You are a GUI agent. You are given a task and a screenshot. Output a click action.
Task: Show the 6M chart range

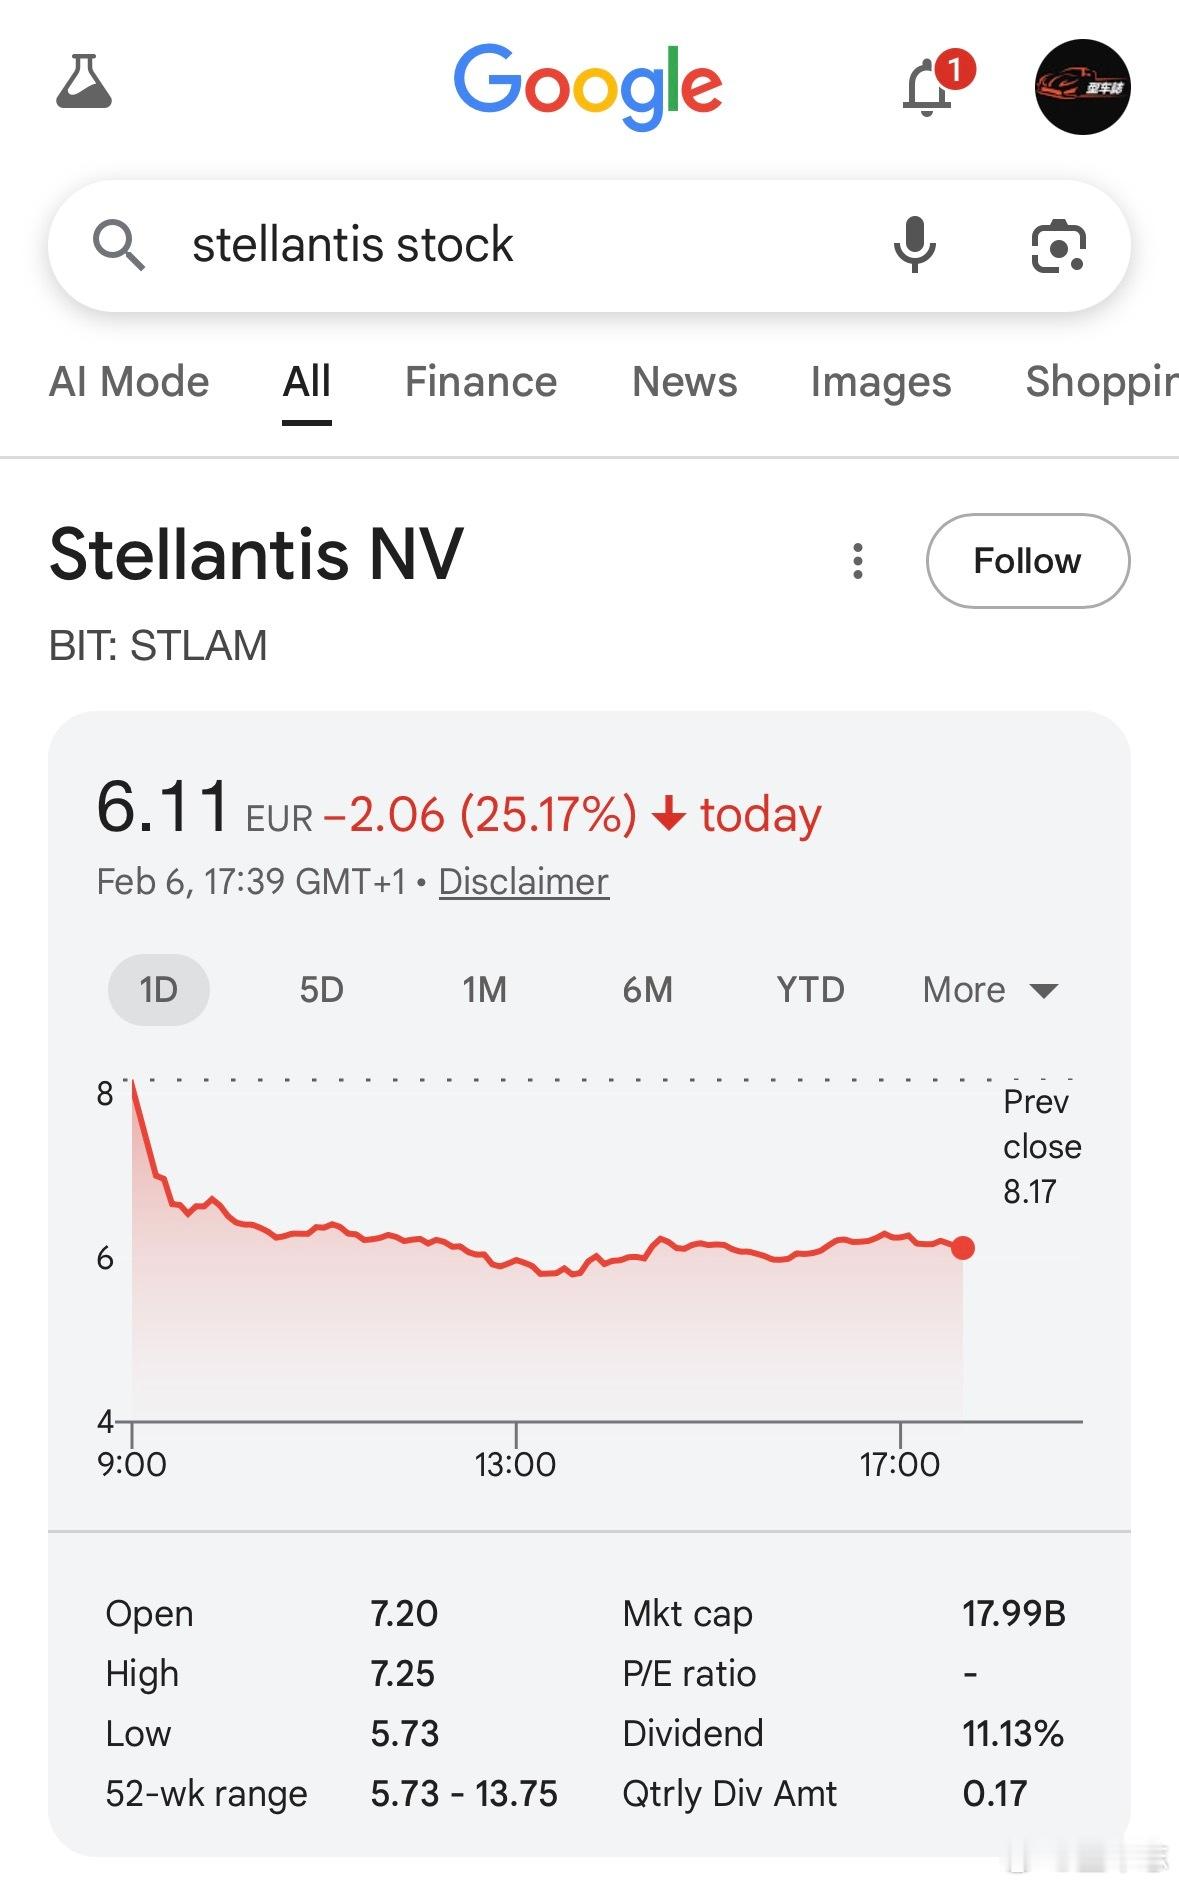[647, 990]
